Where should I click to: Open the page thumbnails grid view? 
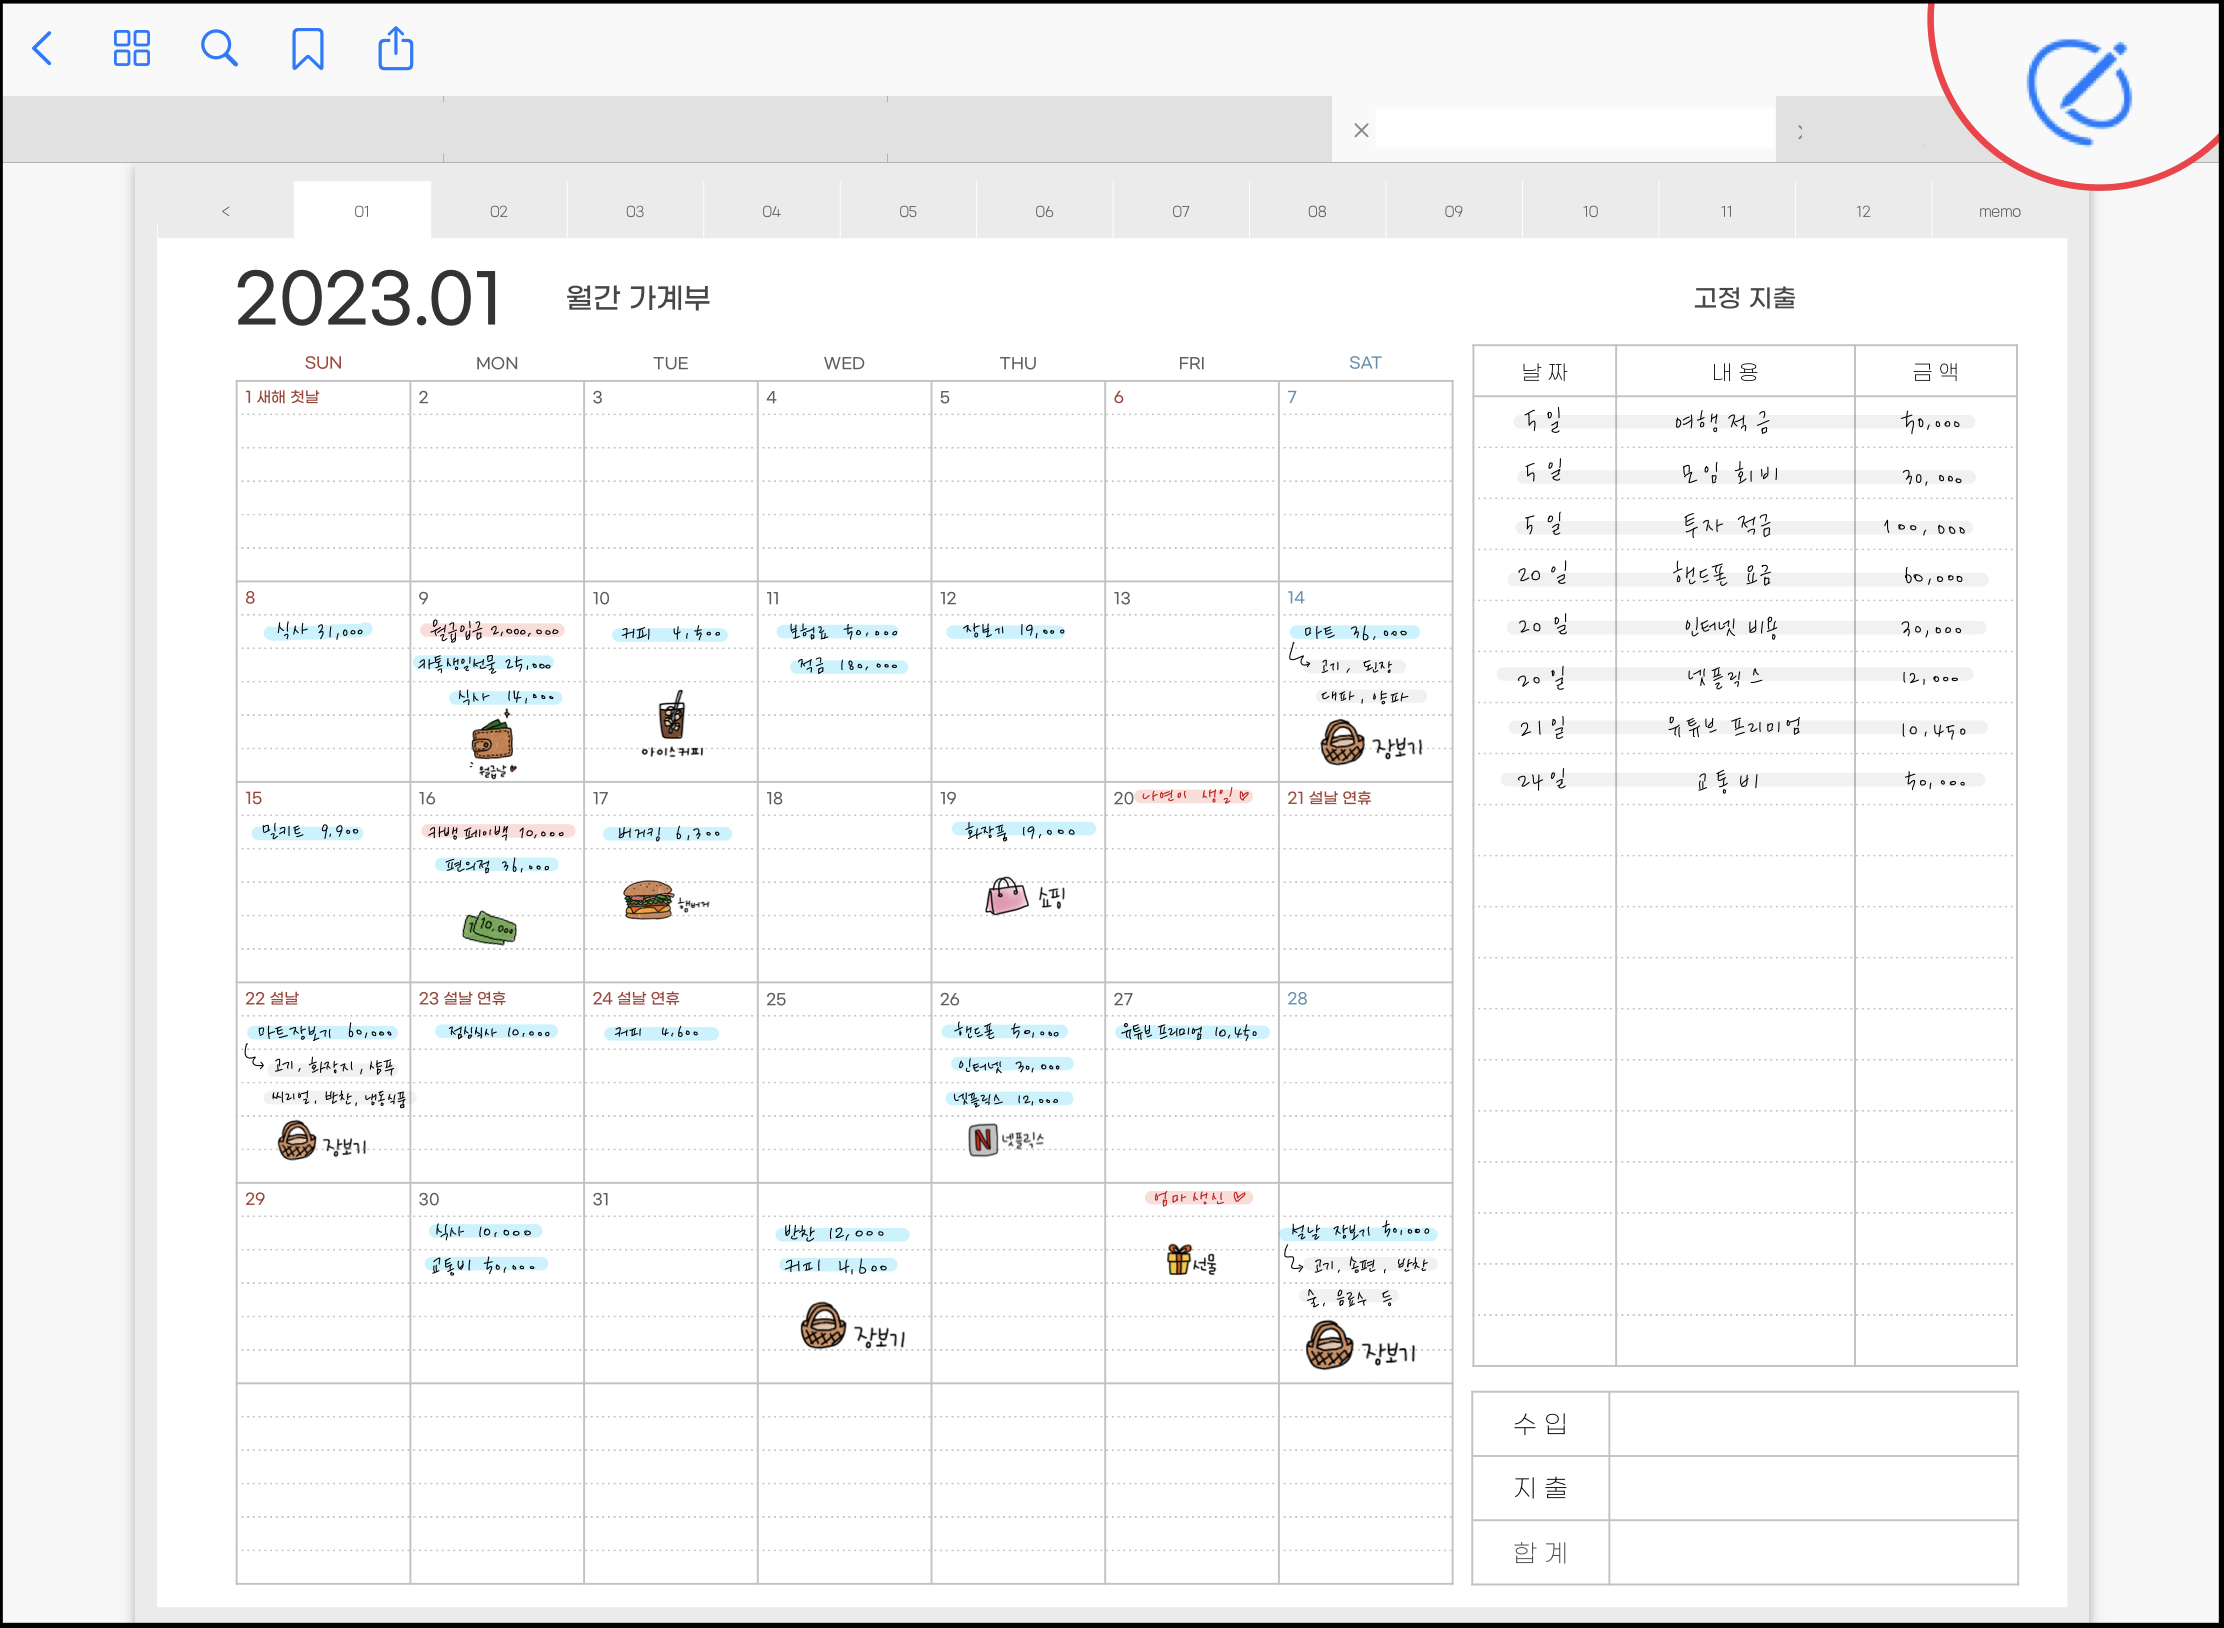coord(131,48)
